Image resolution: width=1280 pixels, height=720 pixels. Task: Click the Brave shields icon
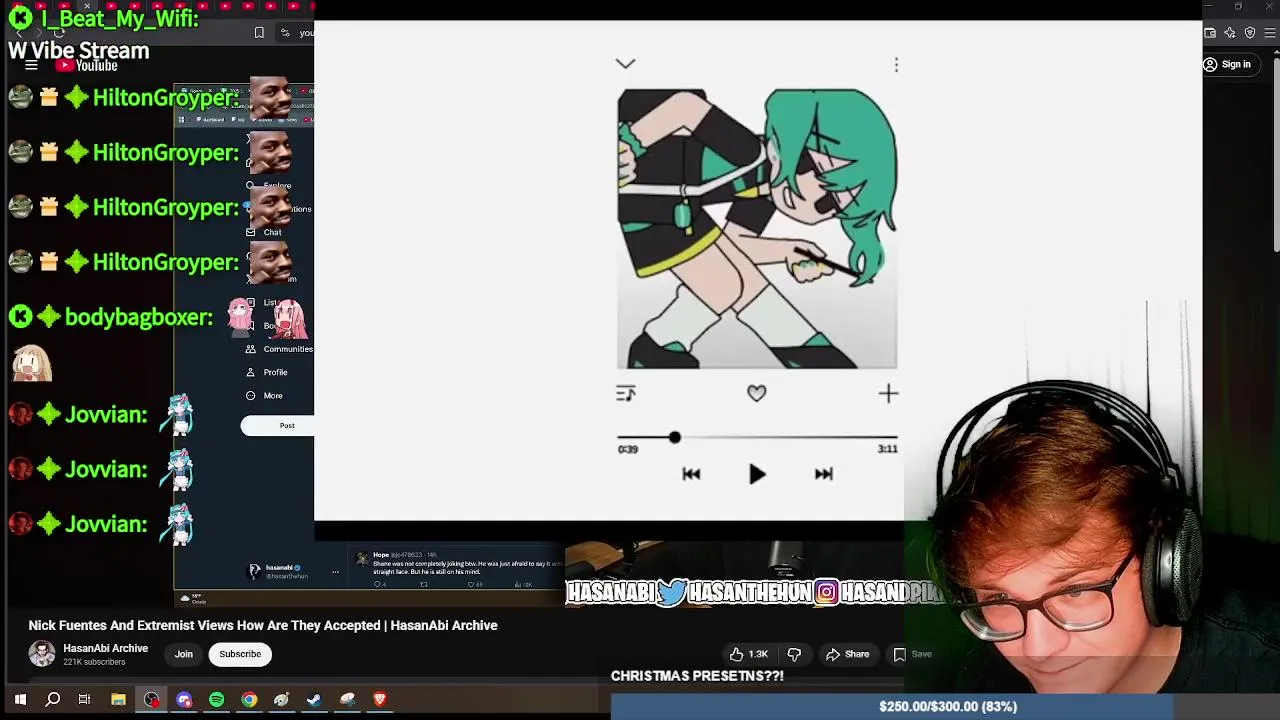(1250, 33)
